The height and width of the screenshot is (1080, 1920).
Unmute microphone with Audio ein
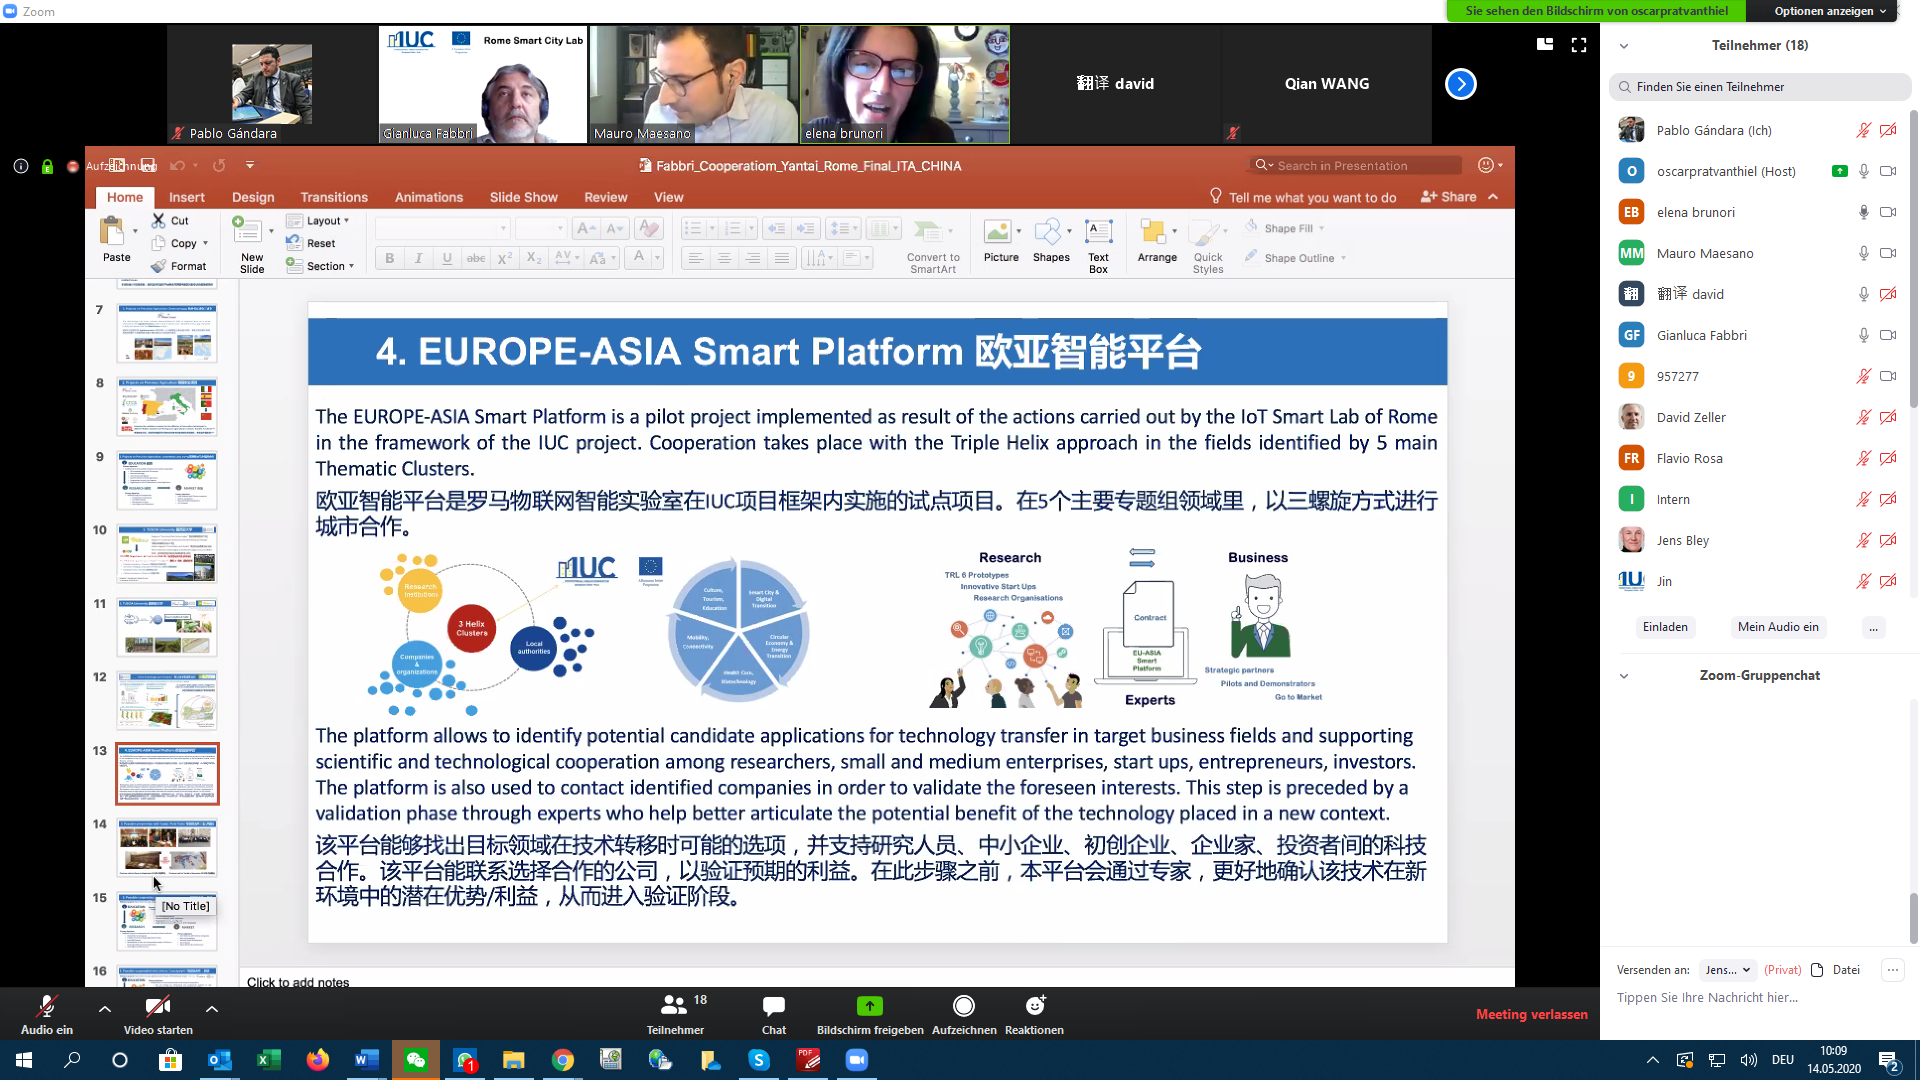[46, 1008]
